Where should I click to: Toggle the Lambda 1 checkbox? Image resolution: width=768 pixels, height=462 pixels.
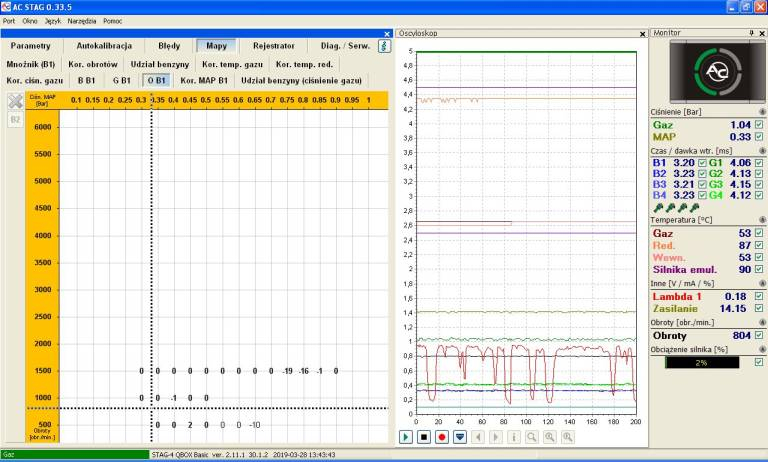[x=759, y=296]
